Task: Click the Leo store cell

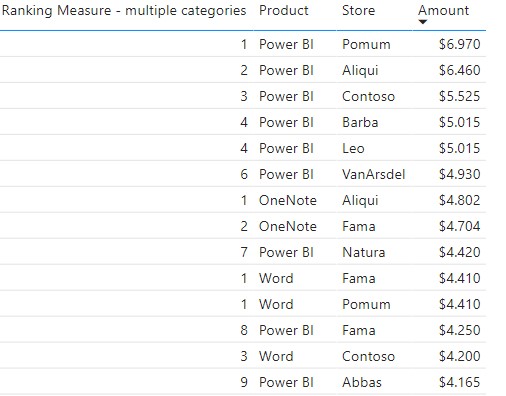Action: pyautogui.click(x=353, y=148)
